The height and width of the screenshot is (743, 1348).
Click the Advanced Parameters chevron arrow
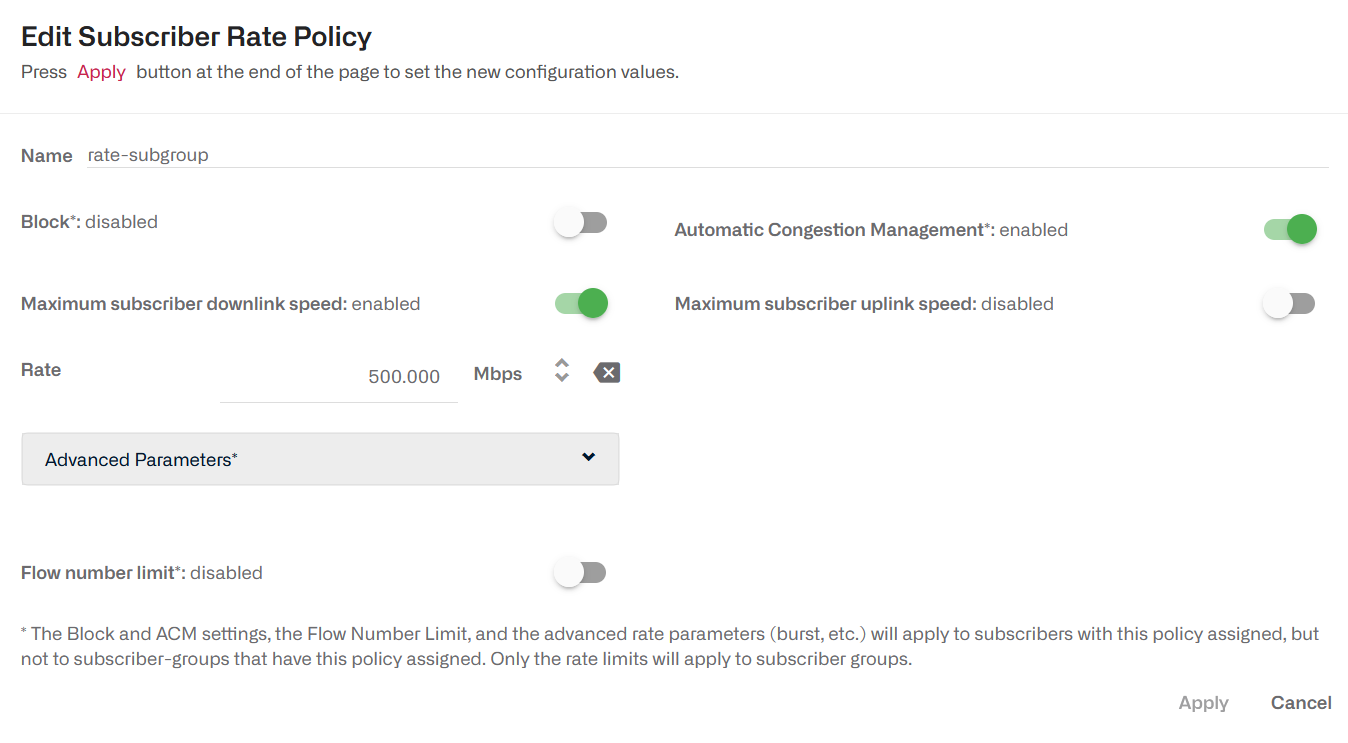(x=588, y=457)
